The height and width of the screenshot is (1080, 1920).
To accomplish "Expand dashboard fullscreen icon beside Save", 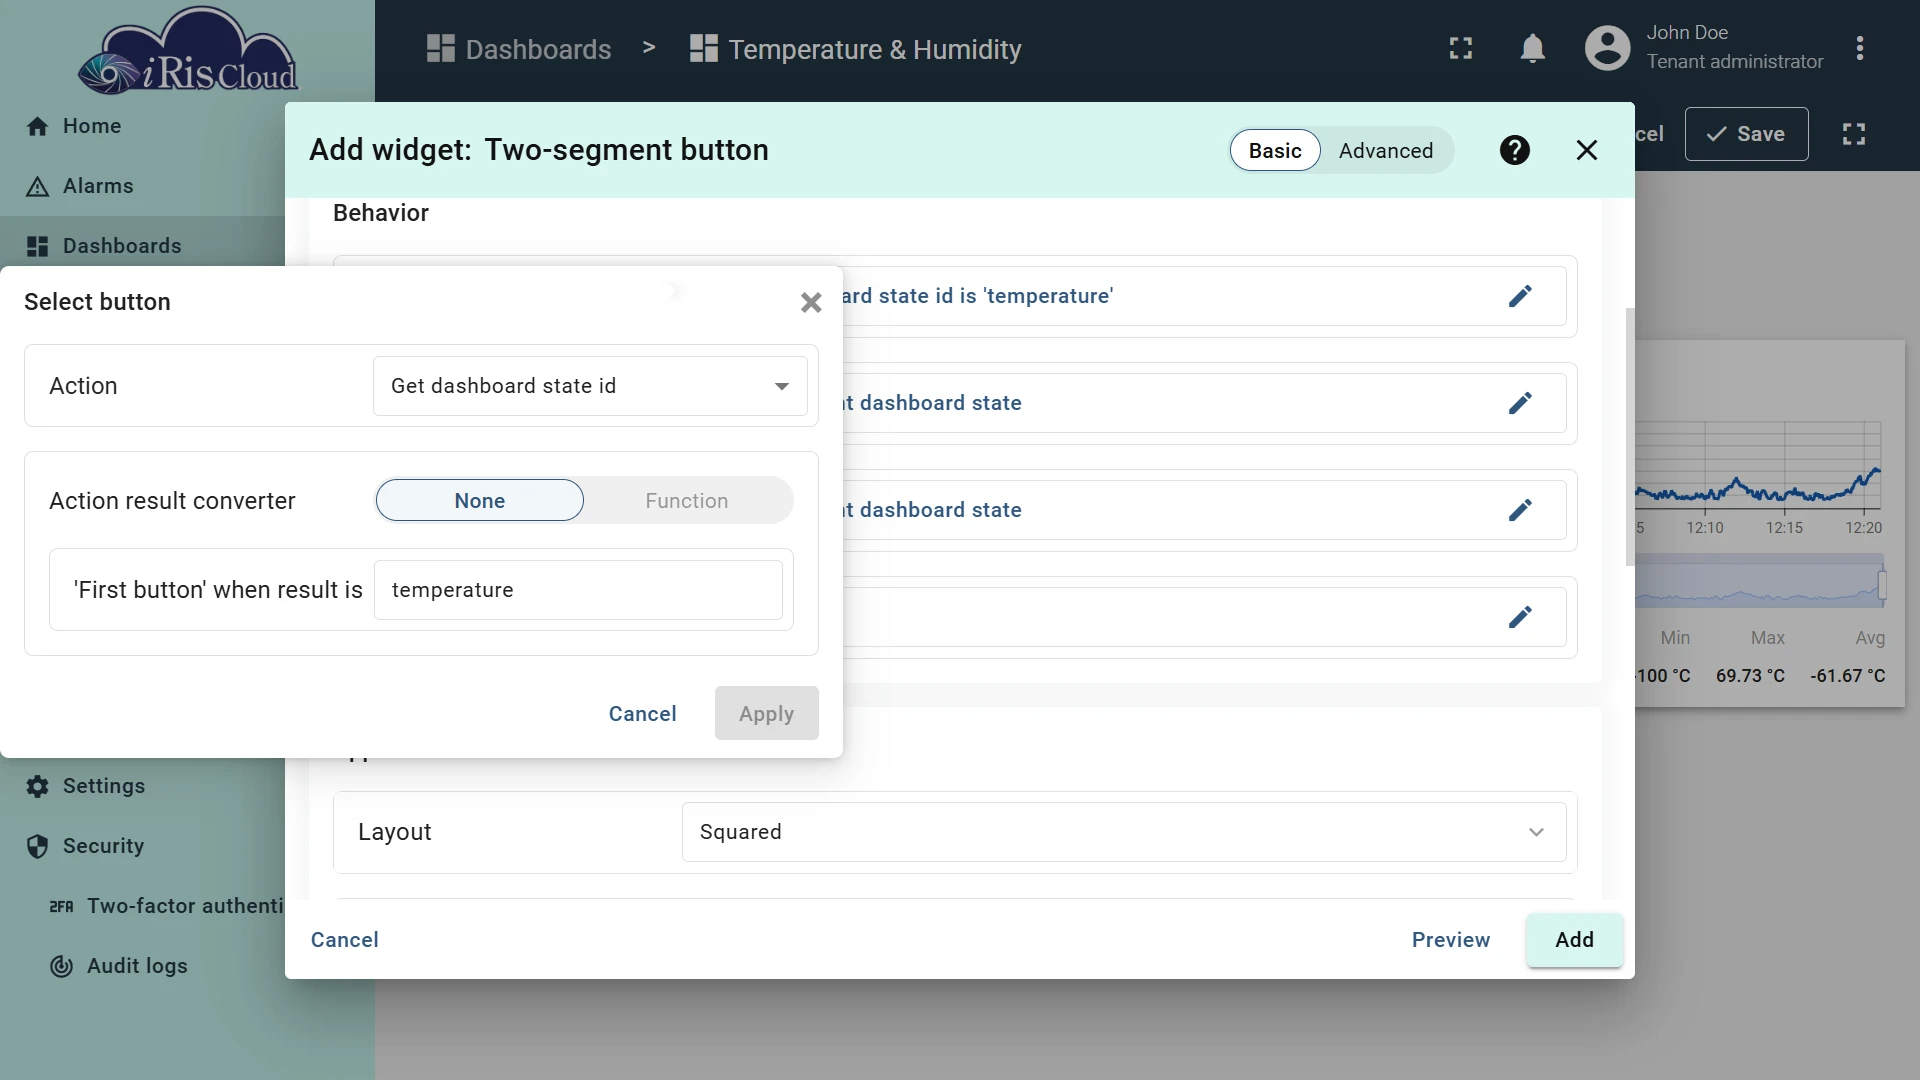I will point(1854,134).
